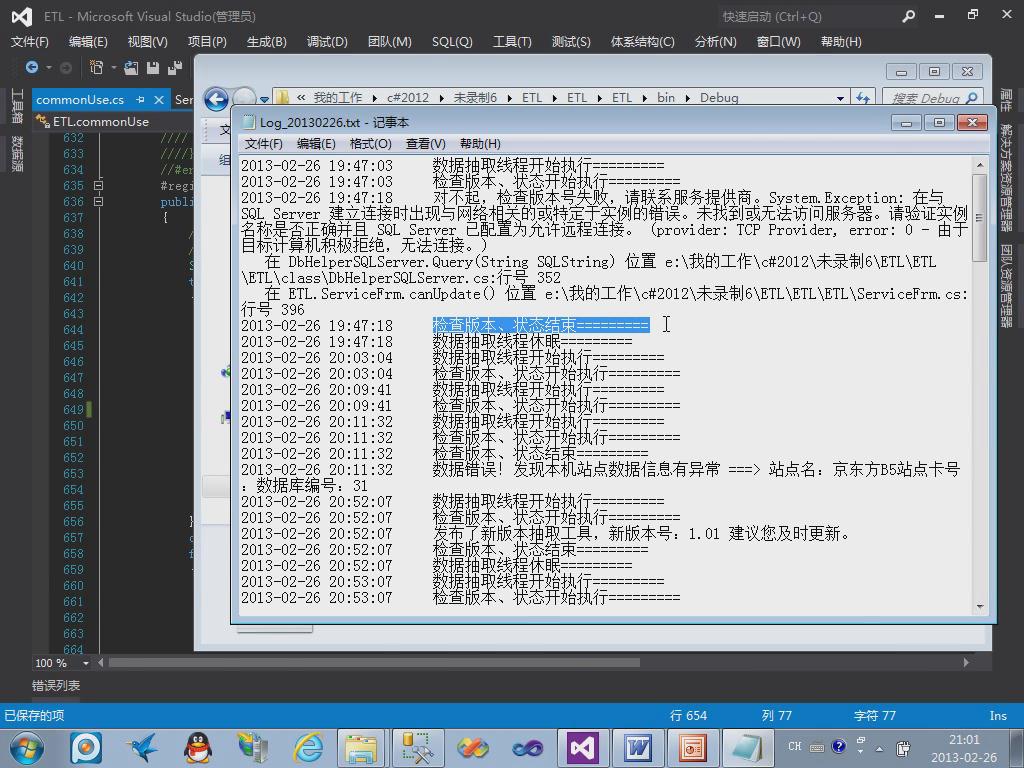The height and width of the screenshot is (768, 1024).
Task: Launch Internet Explorer from the taskbar
Action: (x=308, y=748)
